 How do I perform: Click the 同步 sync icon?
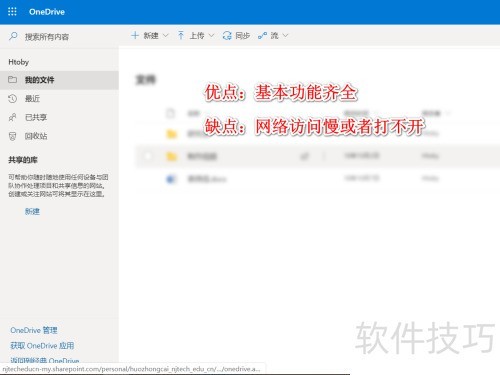click(227, 35)
